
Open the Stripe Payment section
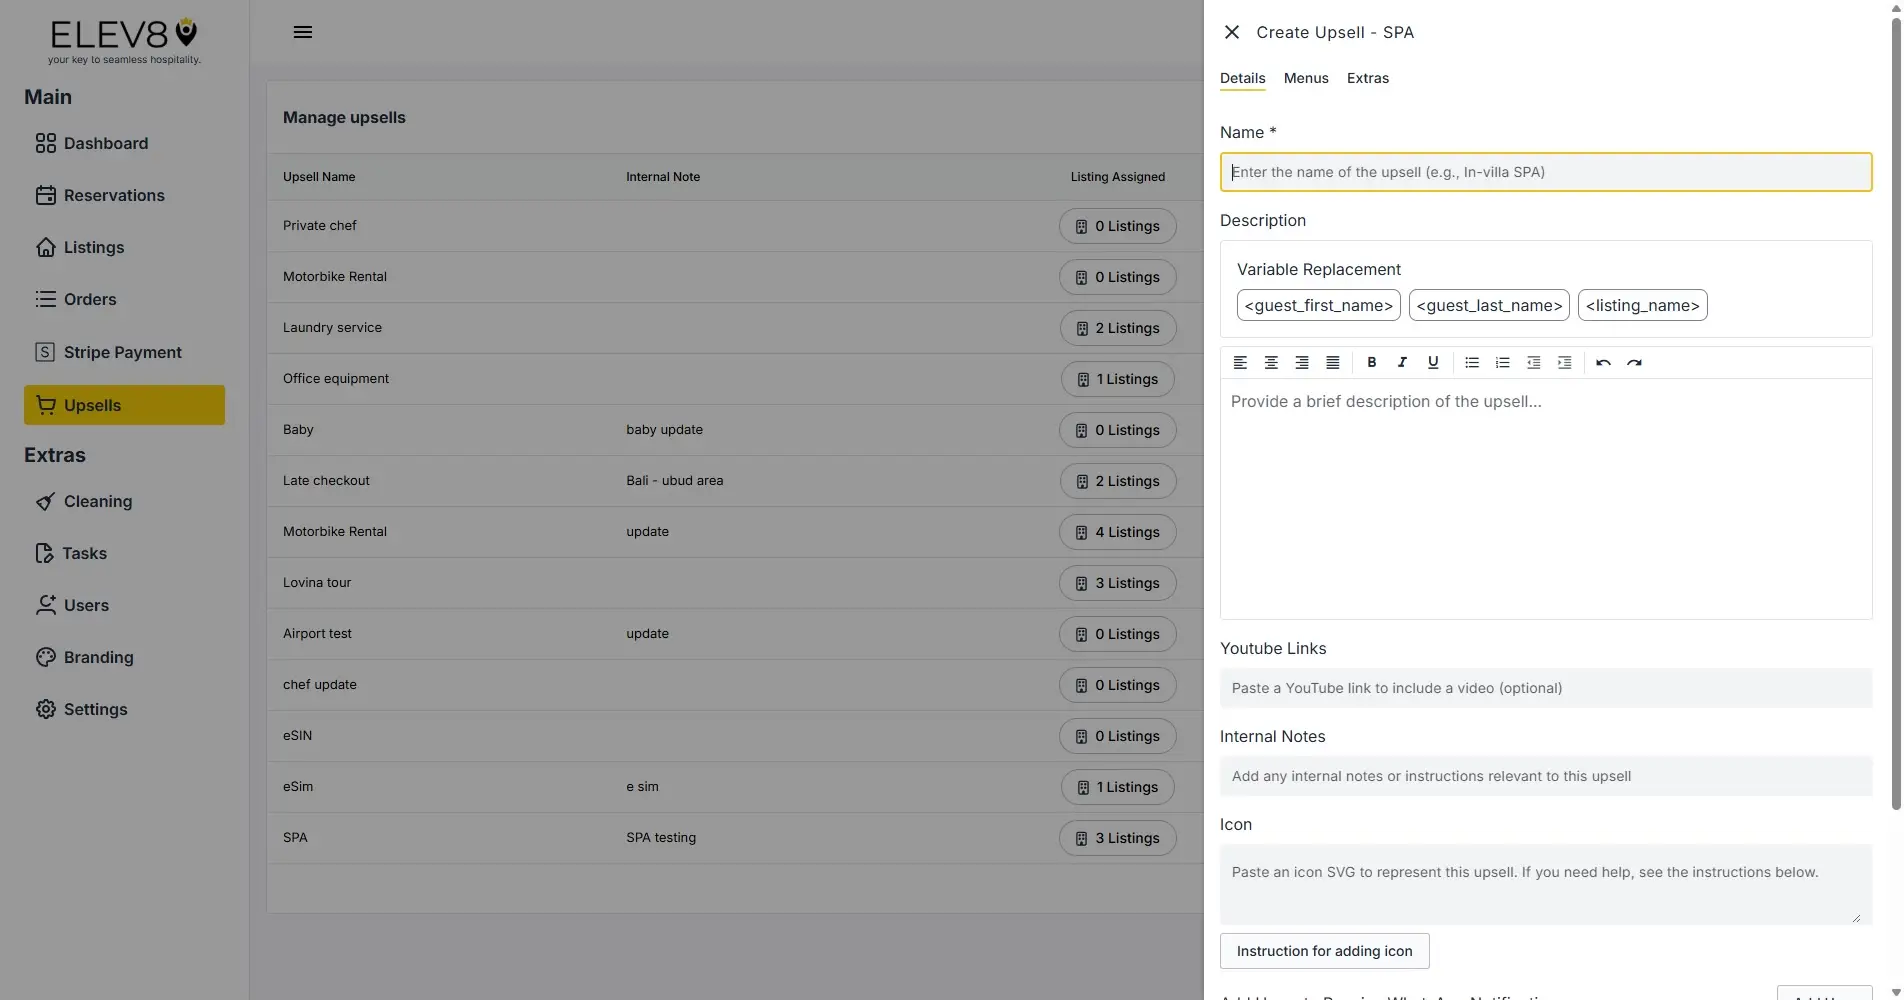[122, 352]
